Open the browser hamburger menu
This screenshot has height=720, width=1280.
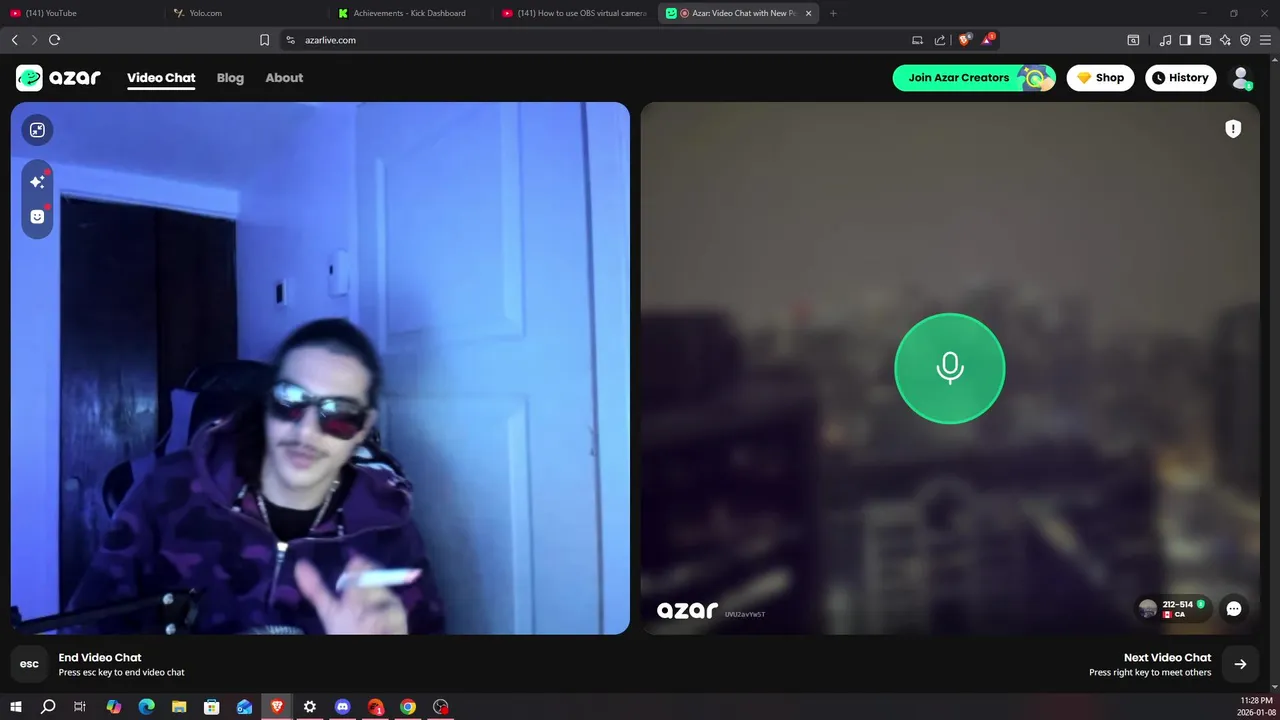coord(1266,40)
